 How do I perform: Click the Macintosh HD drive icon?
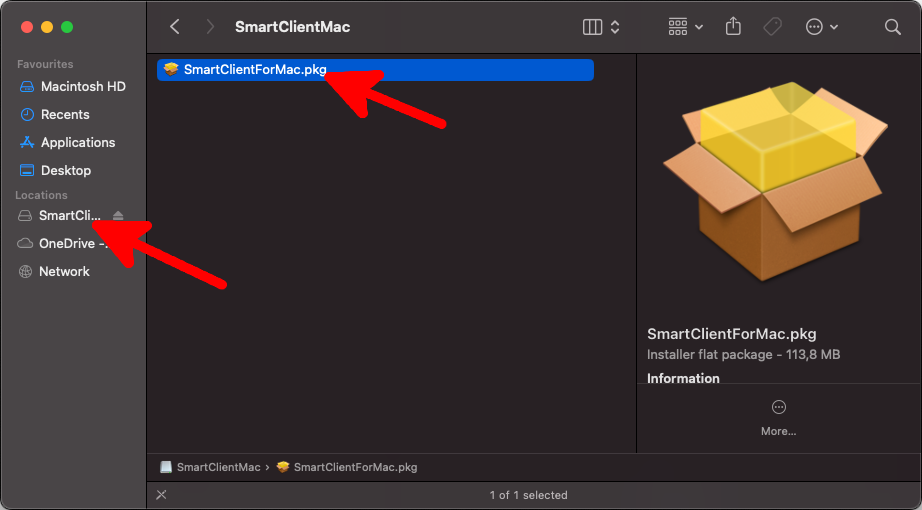click(x=27, y=86)
